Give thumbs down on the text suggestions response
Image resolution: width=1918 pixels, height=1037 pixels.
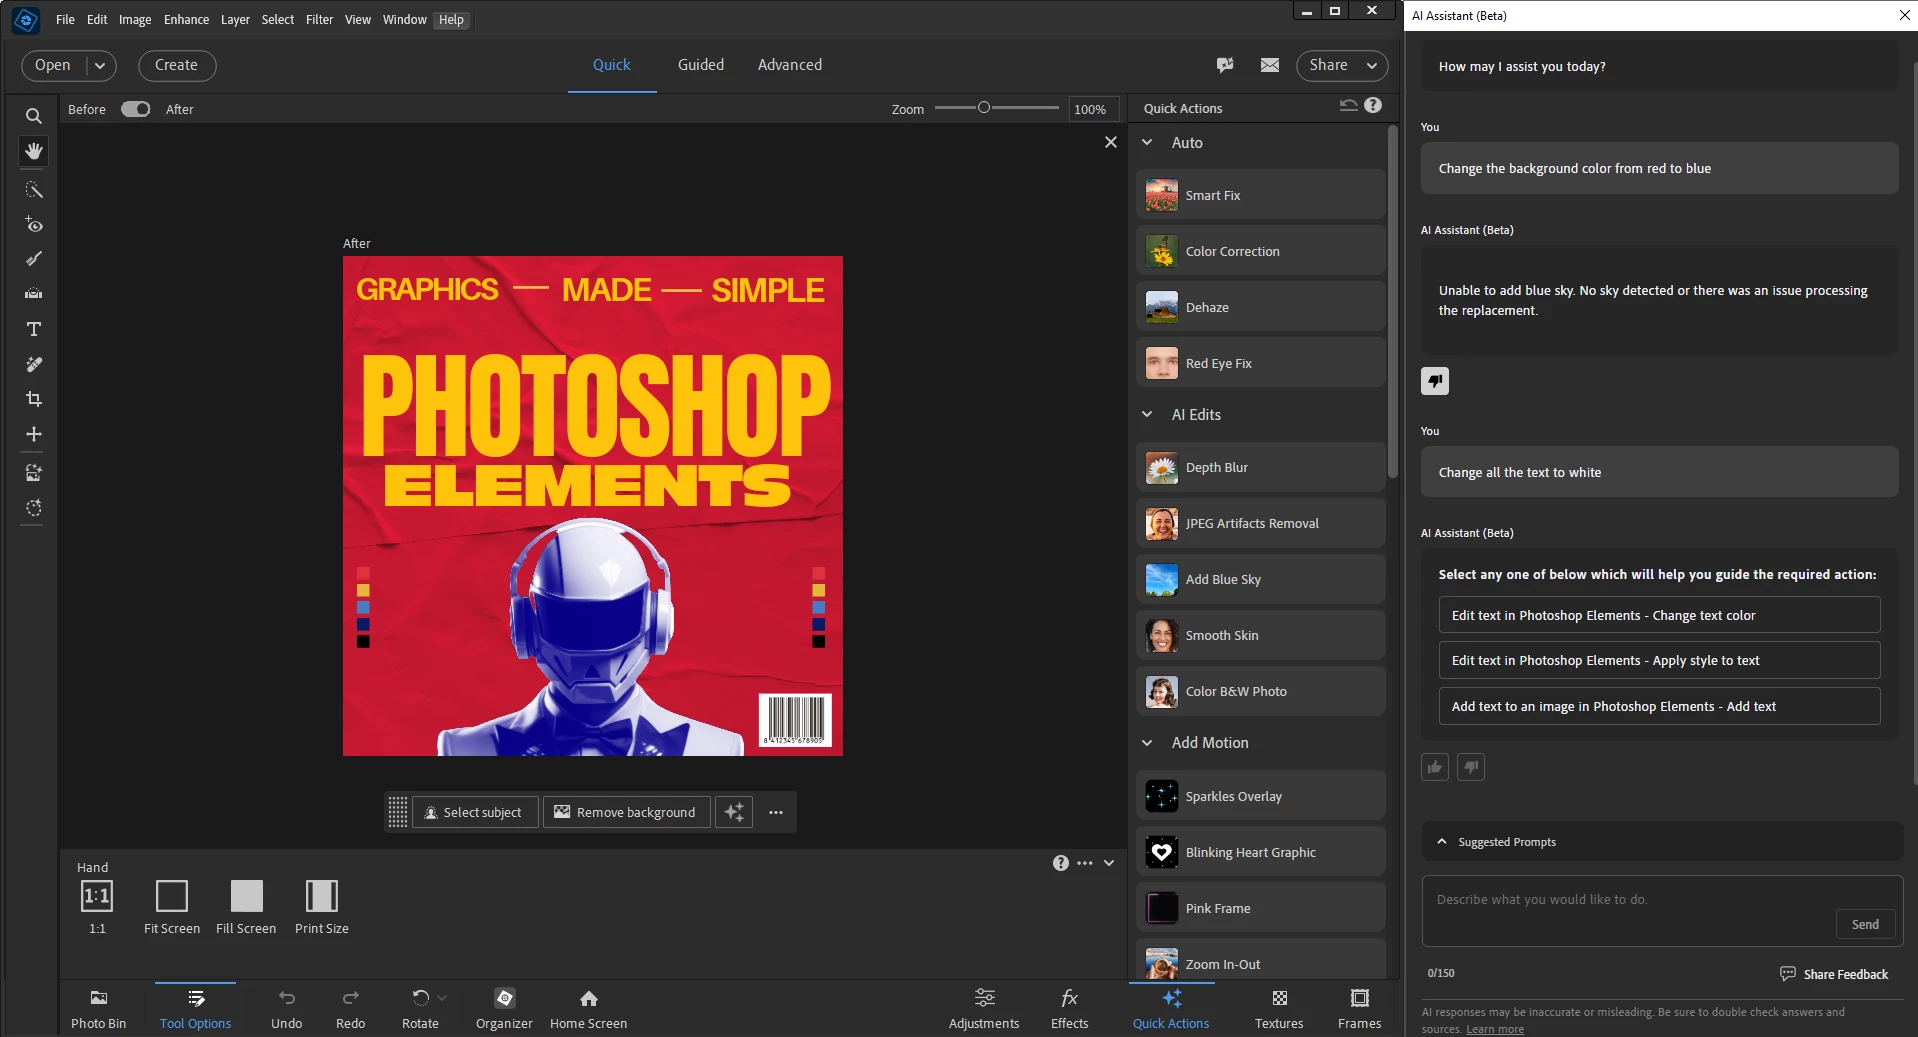point(1471,767)
